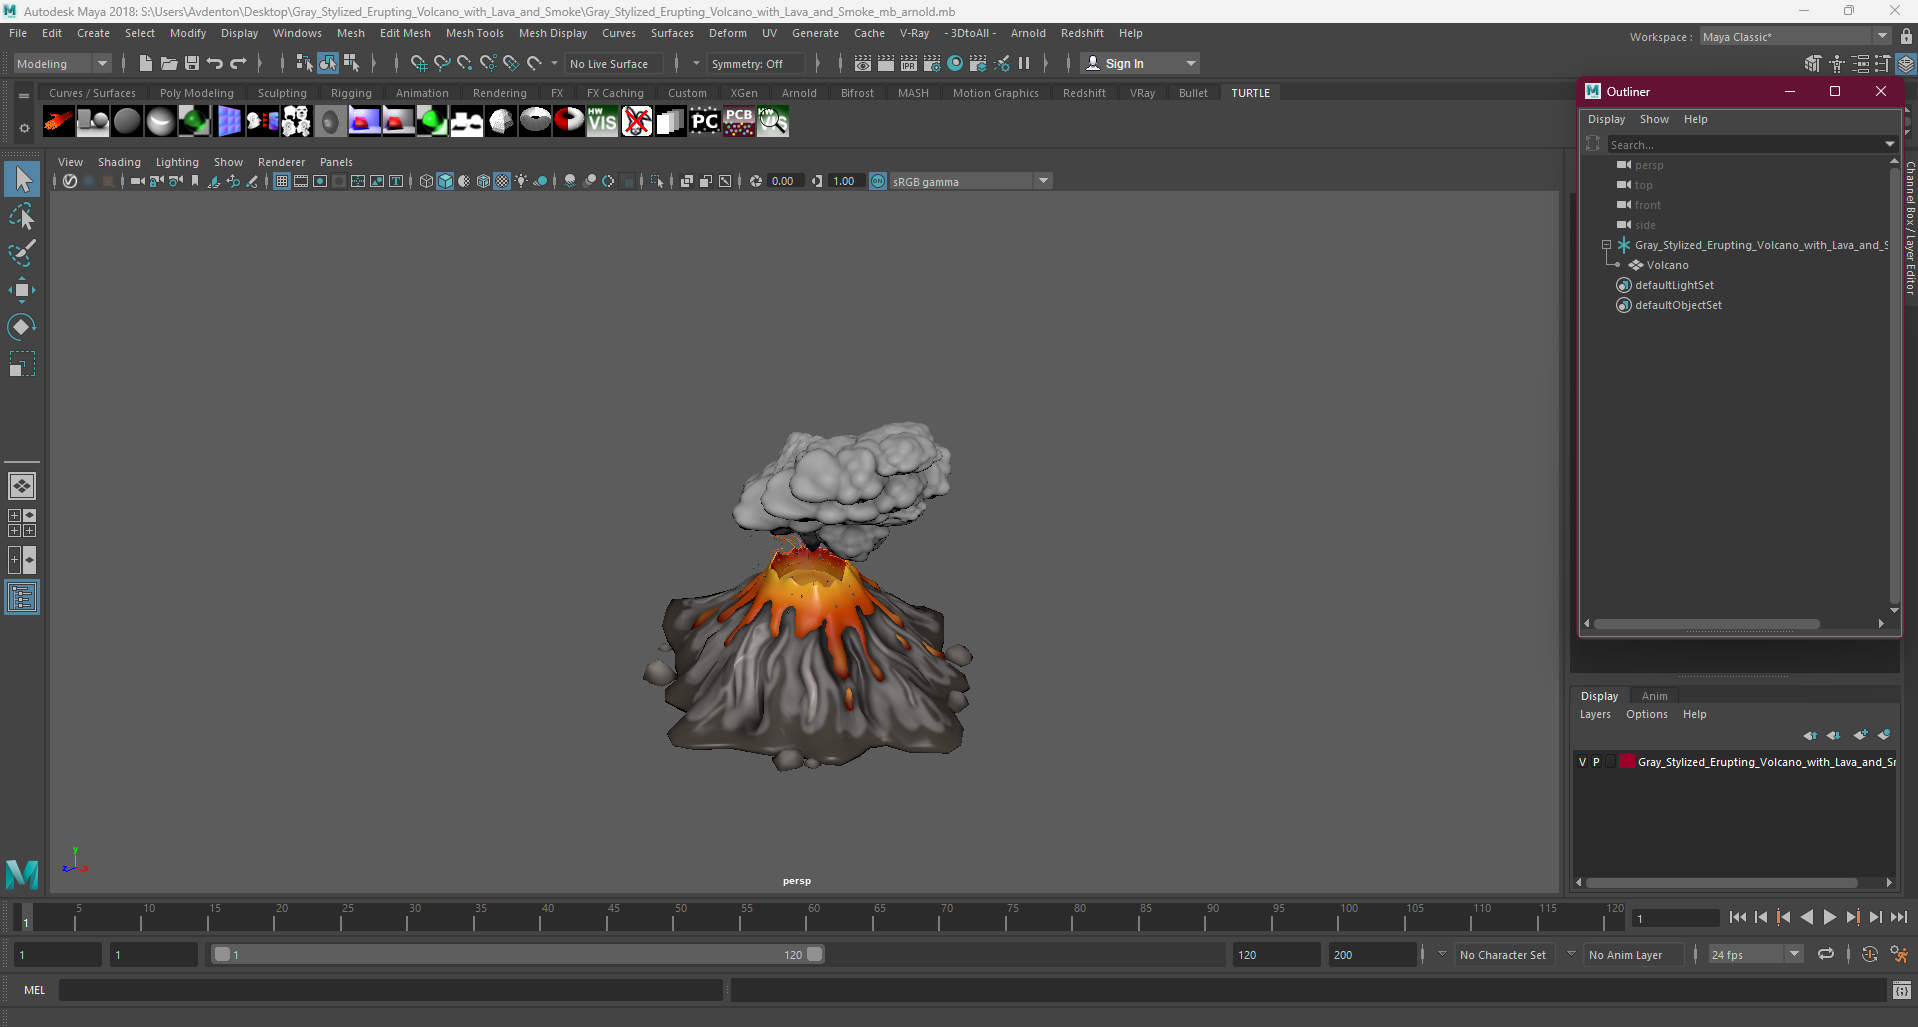
Task: Click the MEL script language label
Action: [x=35, y=990]
